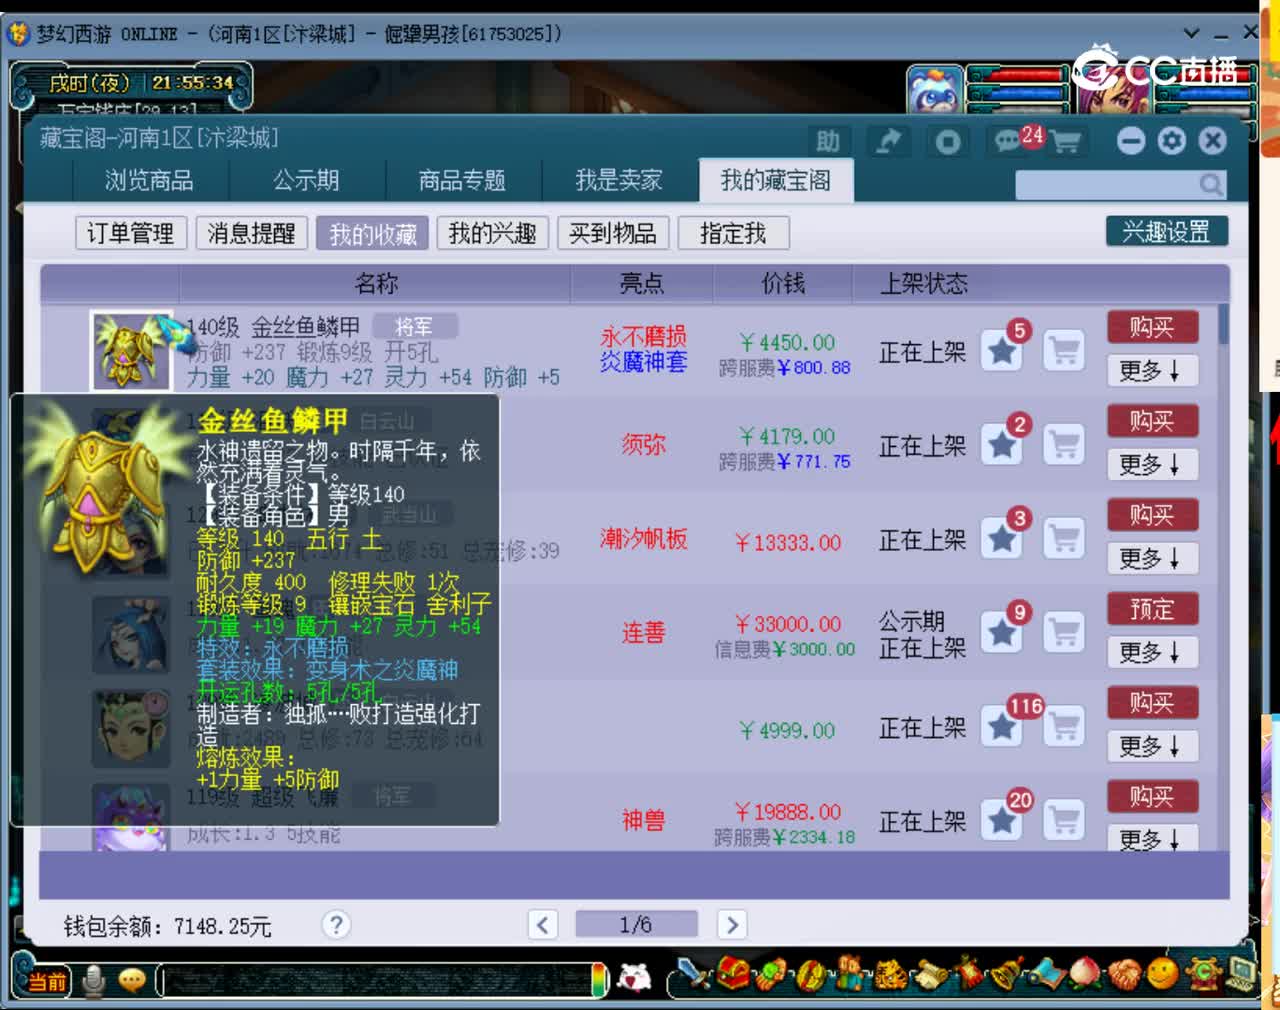Image resolution: width=1280 pixels, height=1010 pixels.
Task: Open the title bar chevron dropdown
Action: (x=1191, y=33)
